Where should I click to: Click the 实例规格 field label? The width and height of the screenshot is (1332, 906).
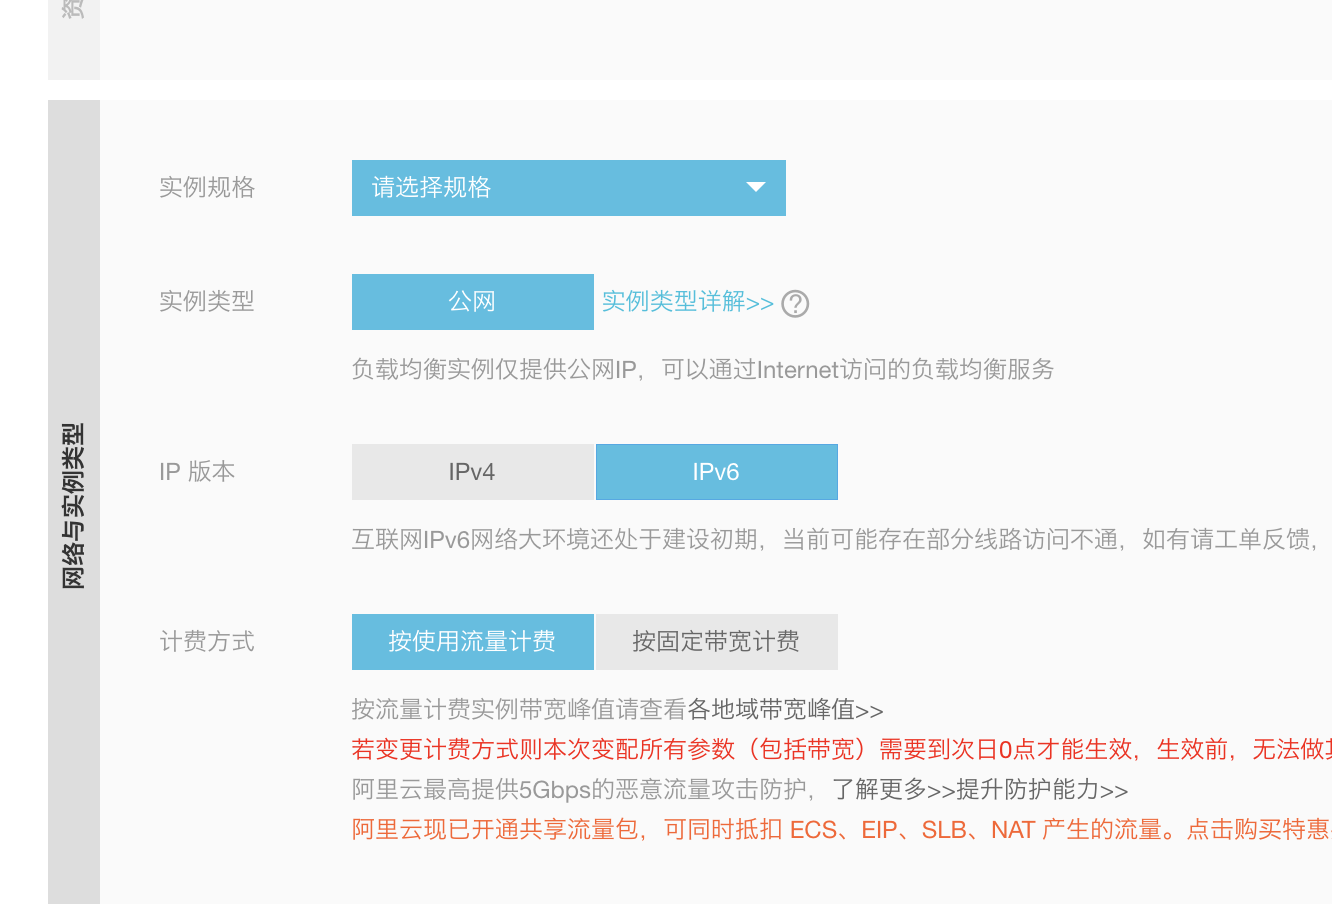pyautogui.click(x=207, y=188)
